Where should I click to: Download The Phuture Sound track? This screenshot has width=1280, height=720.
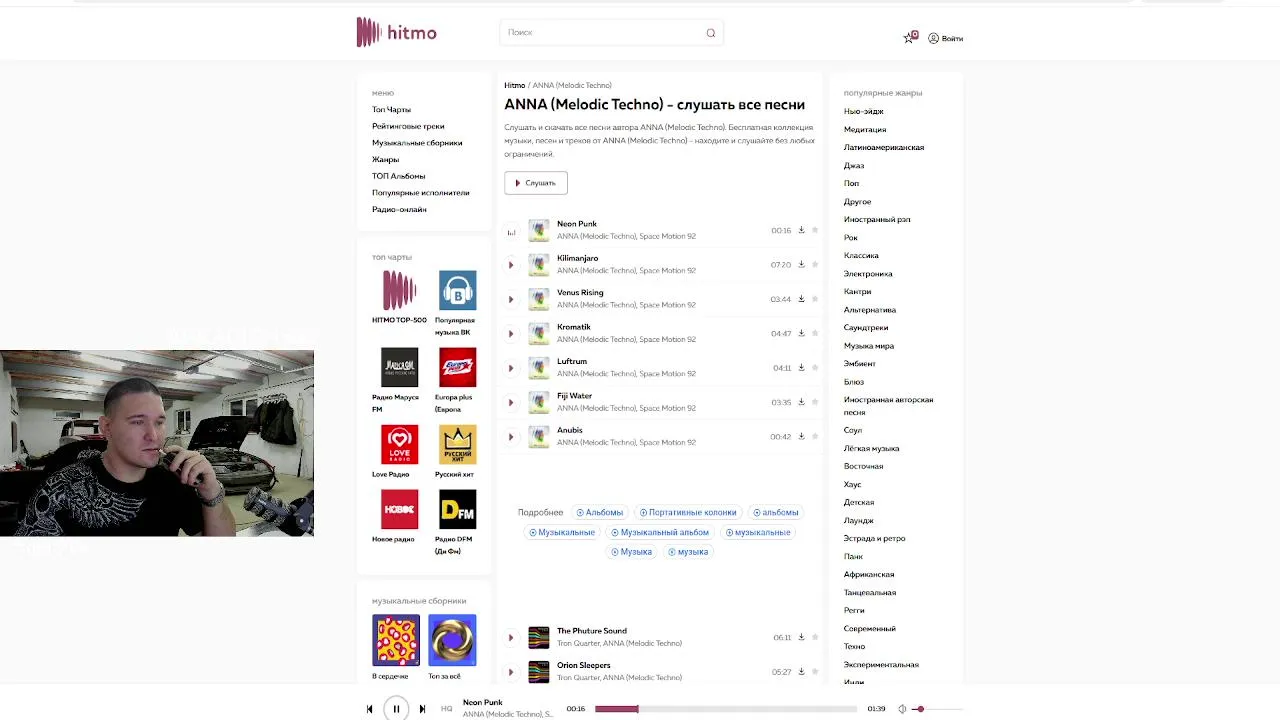tap(801, 636)
